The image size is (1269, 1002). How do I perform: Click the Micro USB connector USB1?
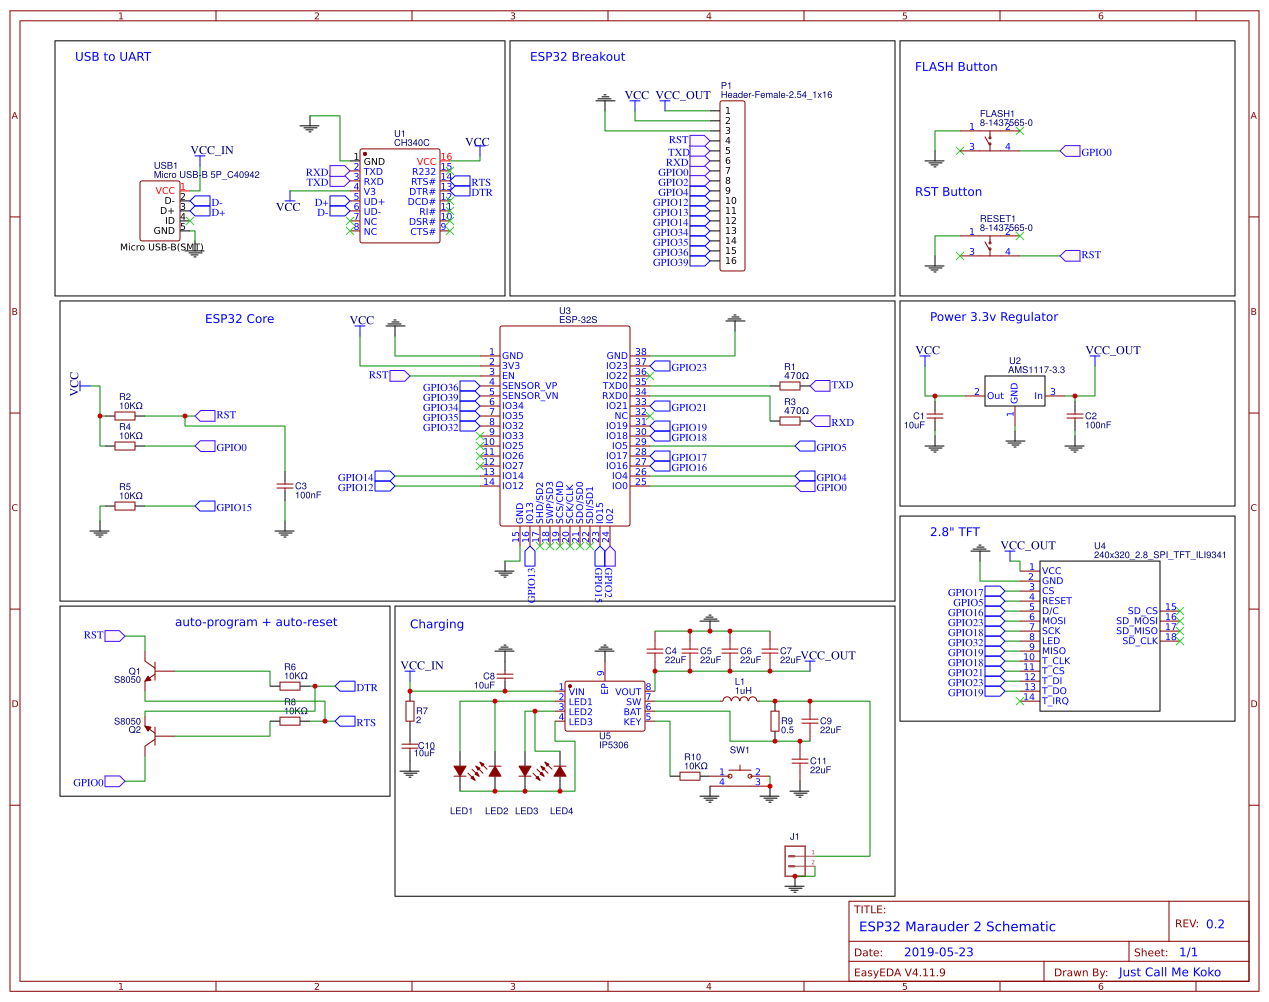160,210
